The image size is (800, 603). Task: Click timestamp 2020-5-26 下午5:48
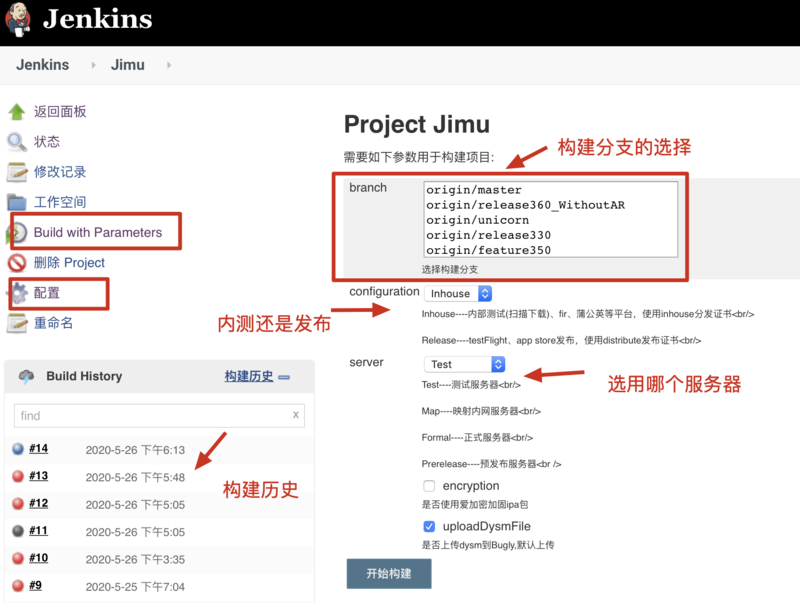coord(135,478)
